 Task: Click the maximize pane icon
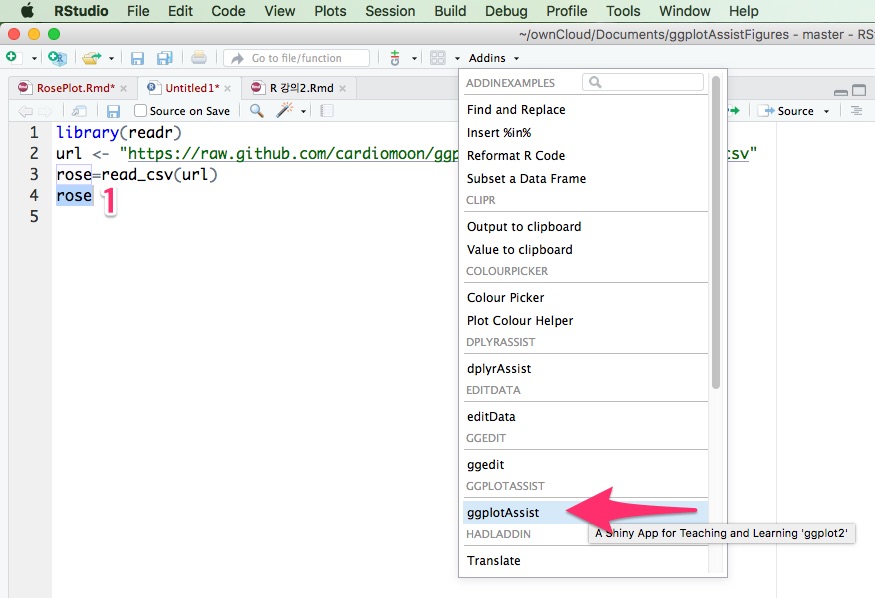[x=859, y=90]
